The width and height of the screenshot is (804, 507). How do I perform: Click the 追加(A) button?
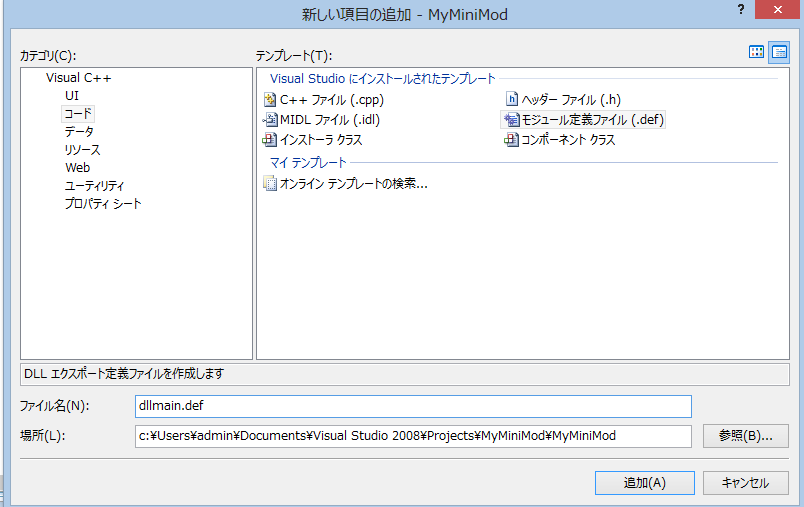pos(644,482)
